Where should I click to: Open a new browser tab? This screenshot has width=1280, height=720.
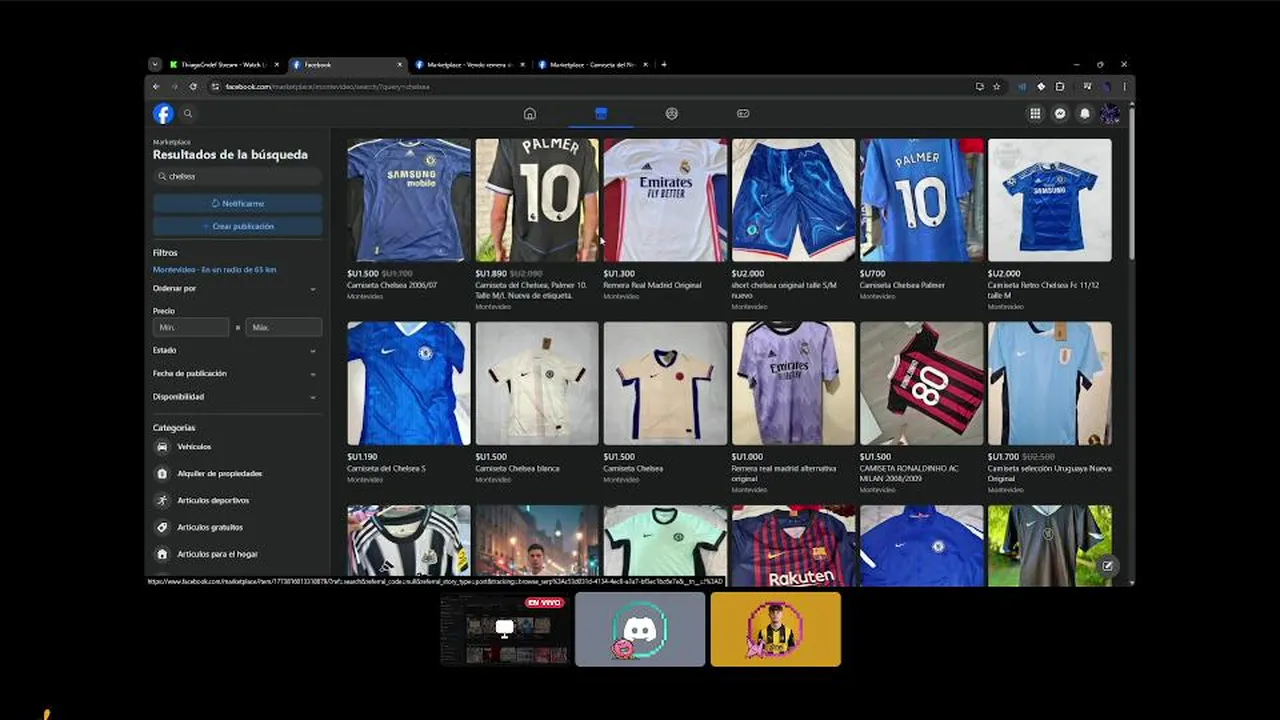click(x=663, y=65)
